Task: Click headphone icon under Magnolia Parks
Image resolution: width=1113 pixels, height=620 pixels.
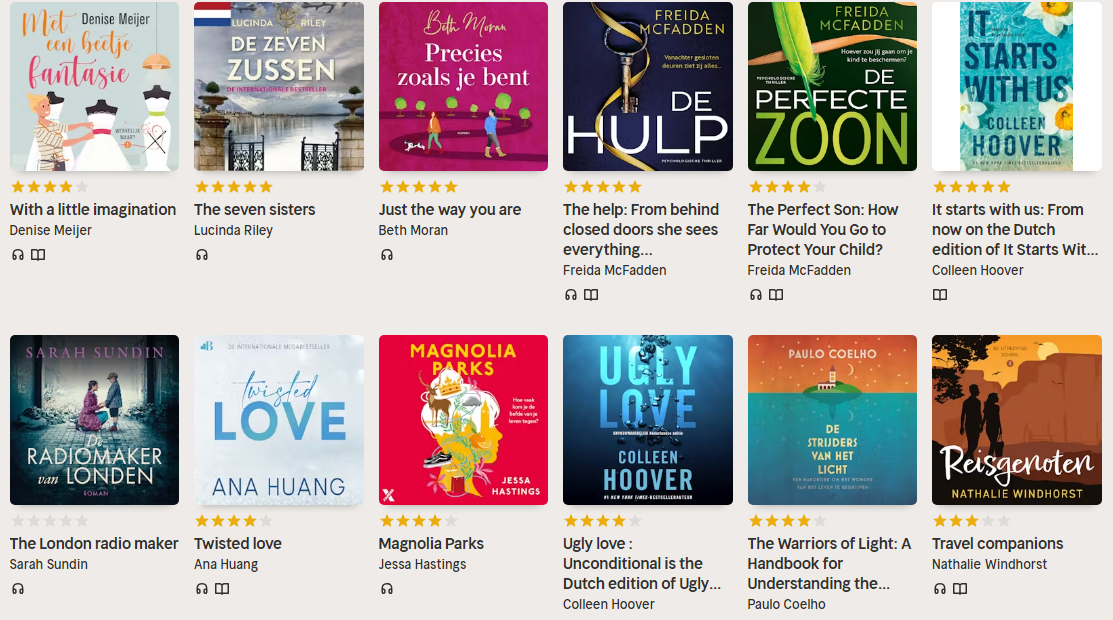Action: point(387,589)
